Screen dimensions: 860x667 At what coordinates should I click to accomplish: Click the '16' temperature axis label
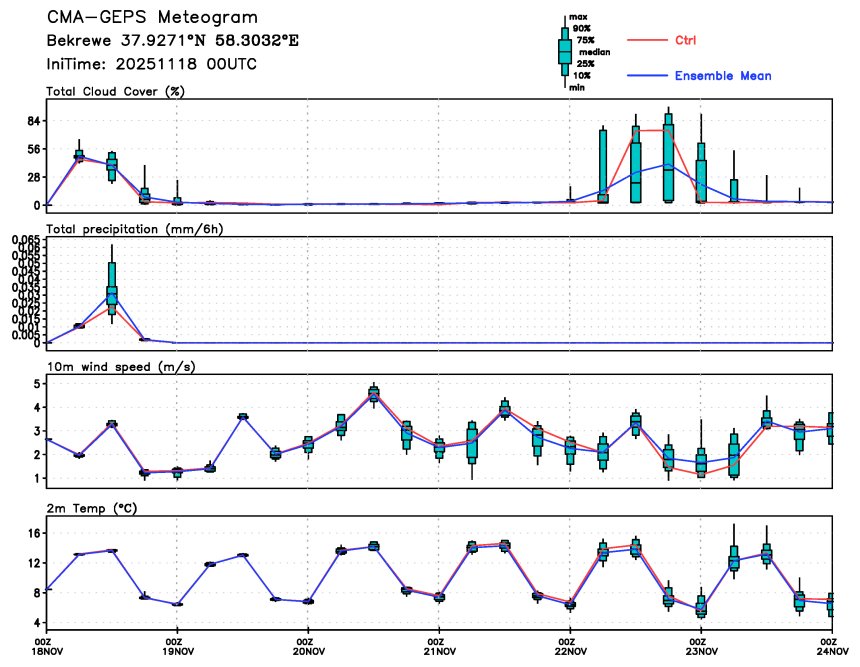coord(34,534)
